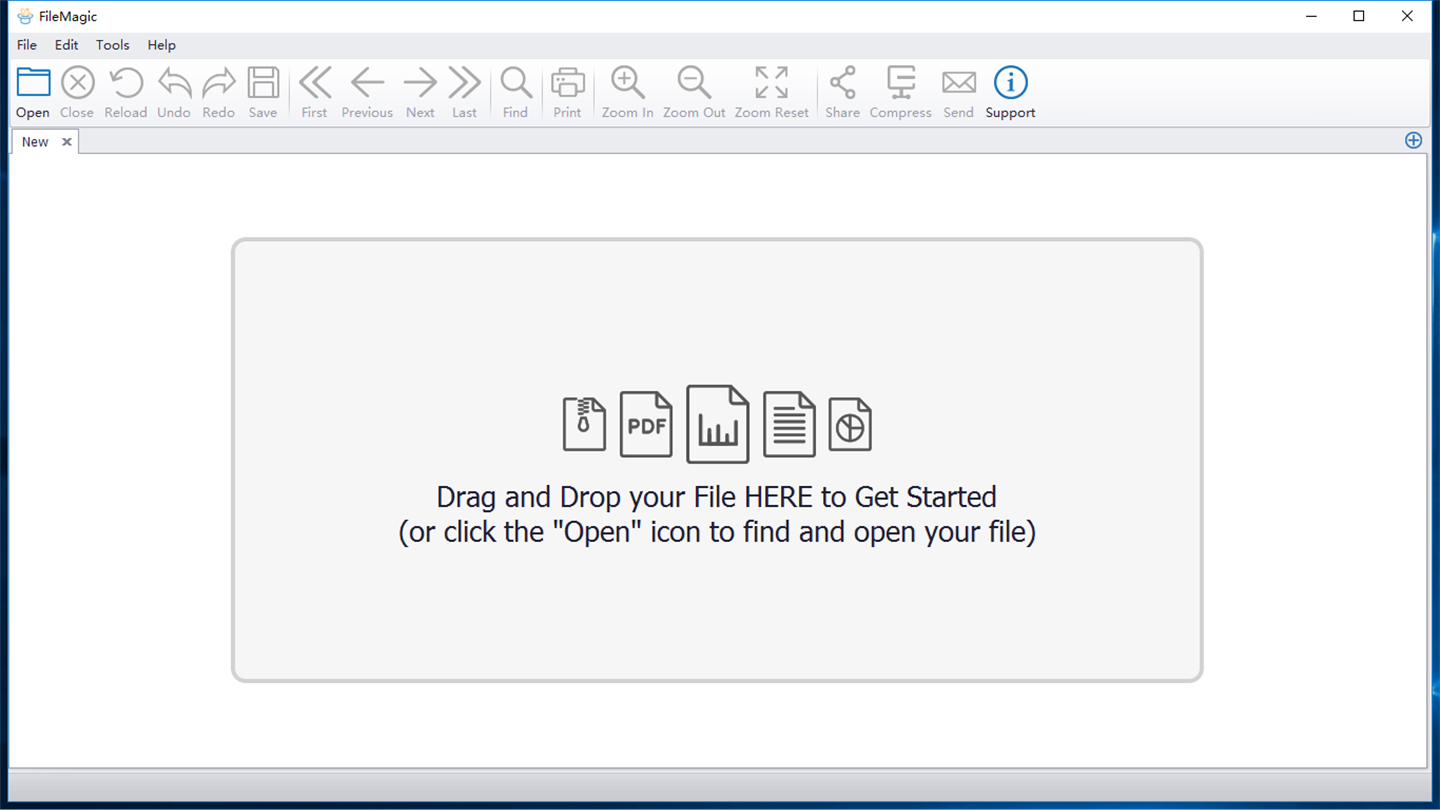Click the PDF file icon
Screen dimensions: 1440x810
(x=646, y=424)
